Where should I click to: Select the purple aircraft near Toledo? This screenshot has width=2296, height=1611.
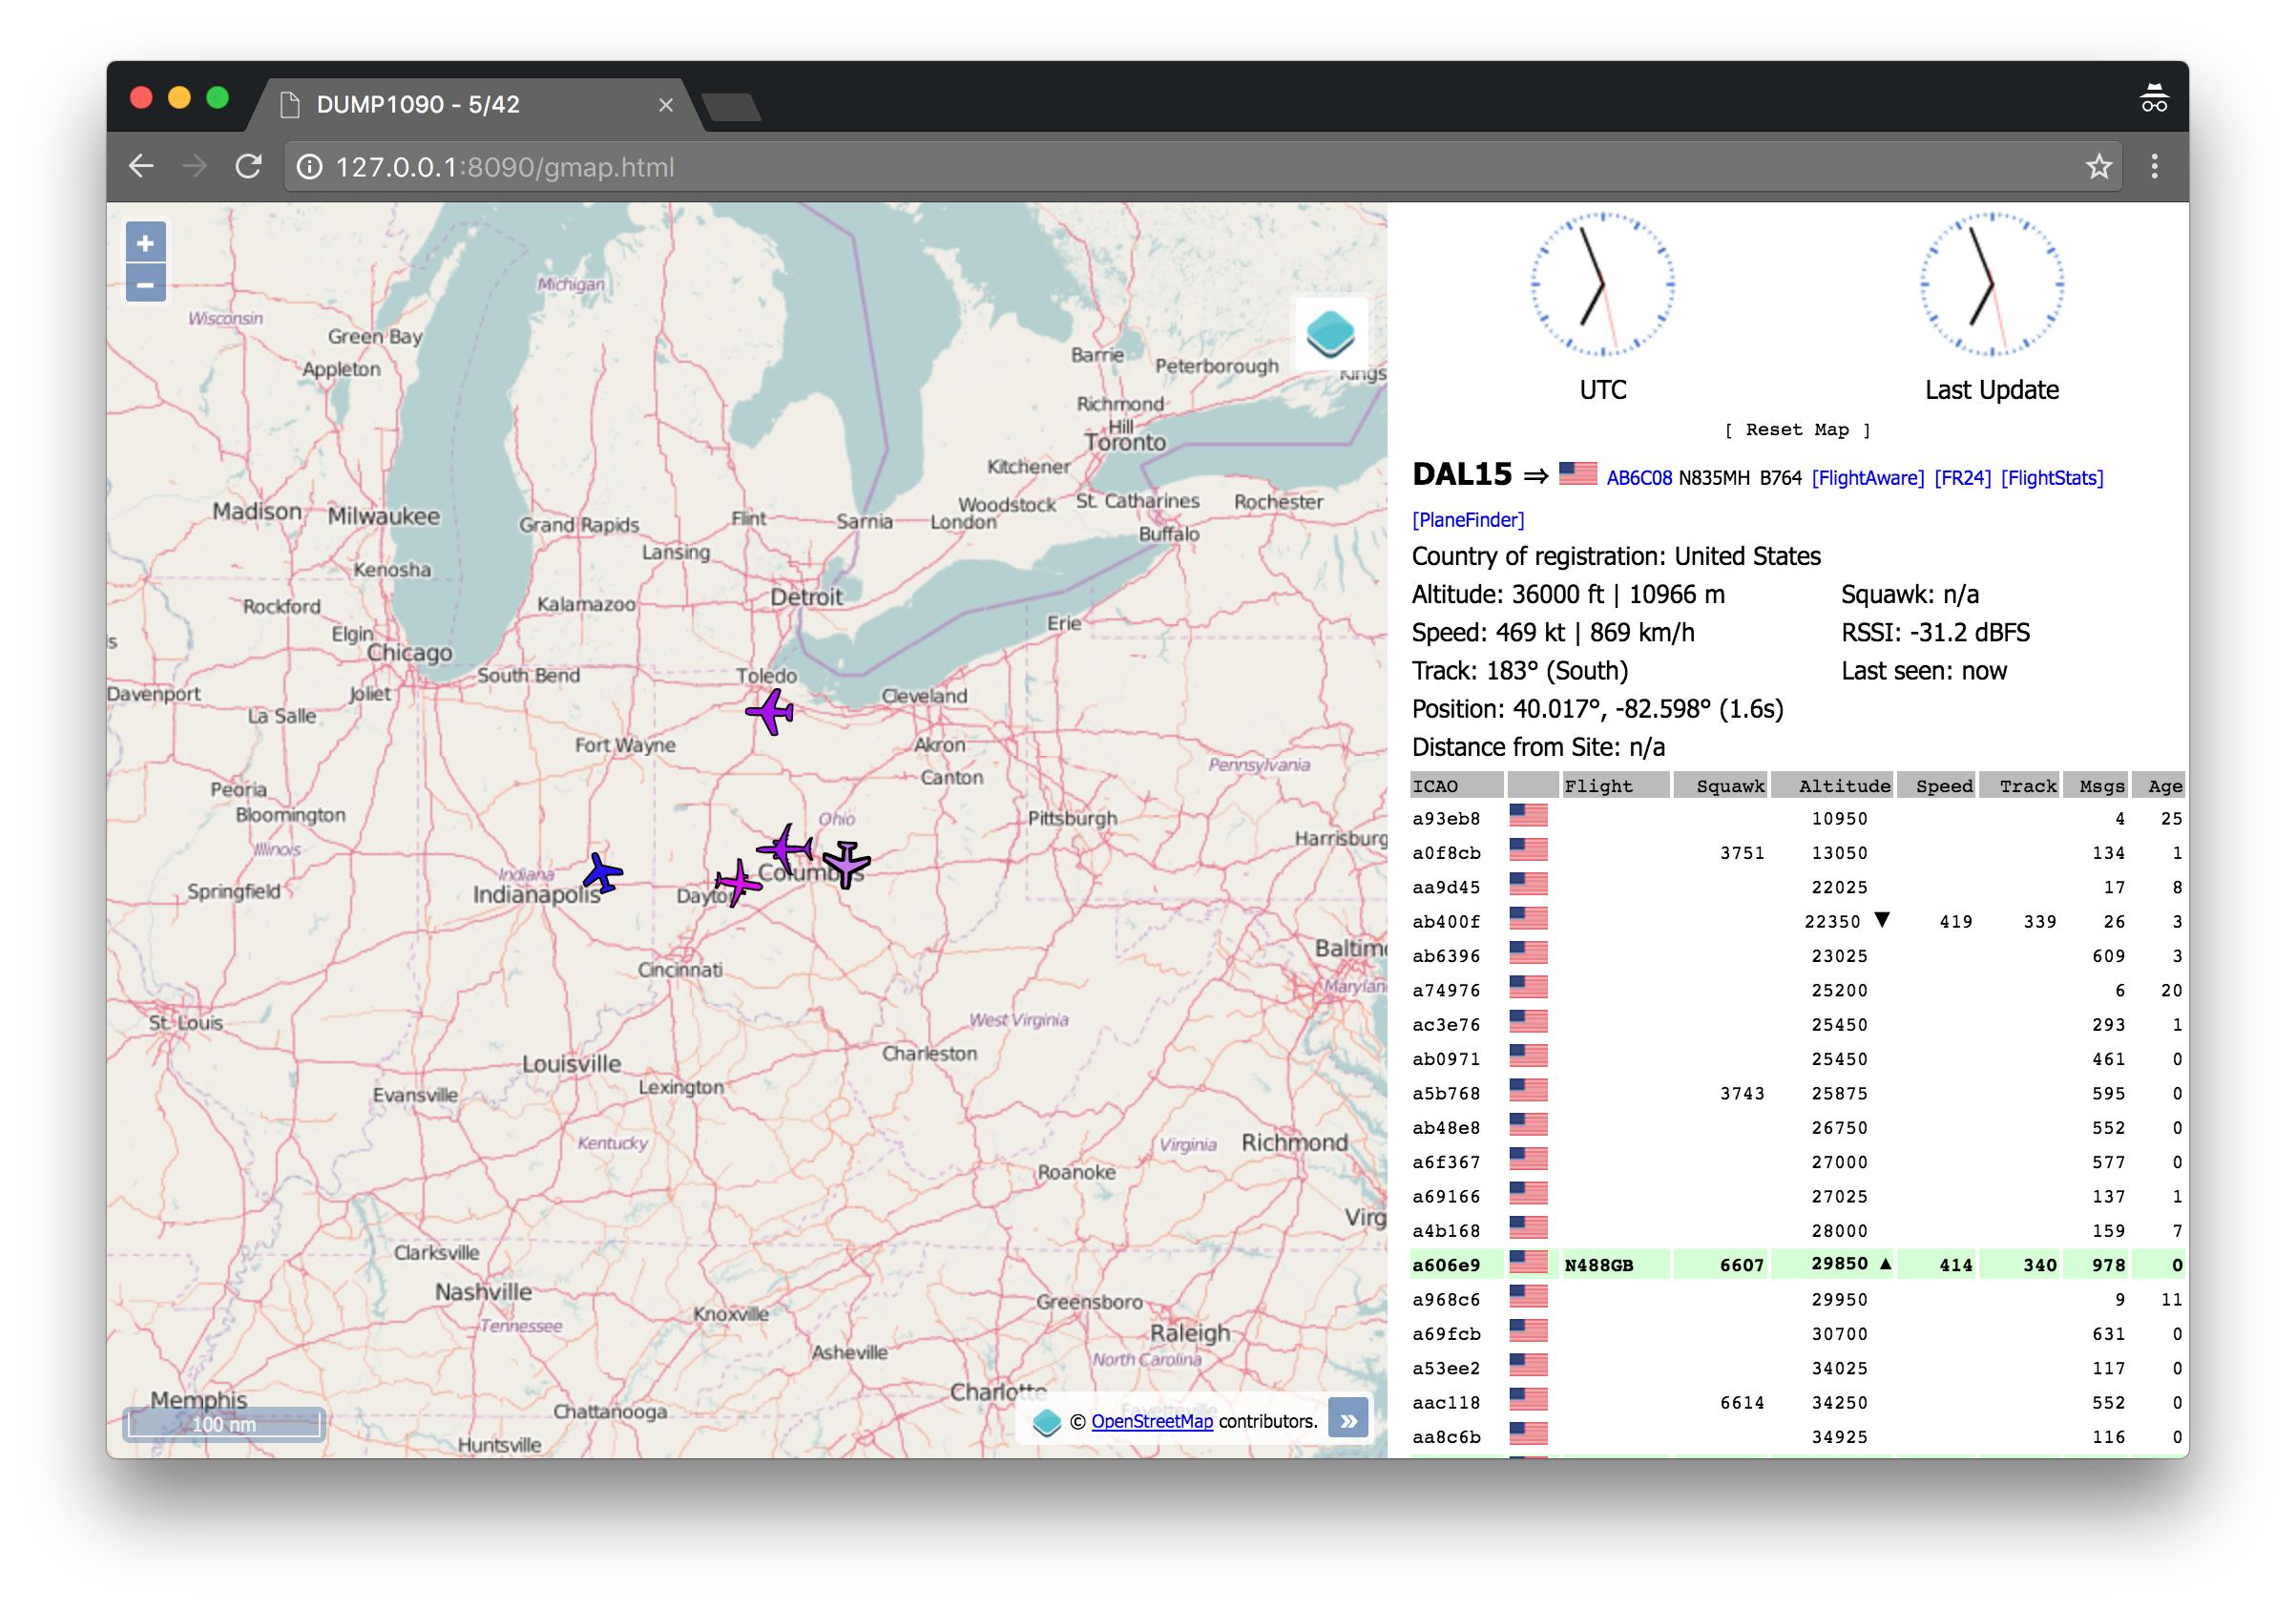[770, 711]
